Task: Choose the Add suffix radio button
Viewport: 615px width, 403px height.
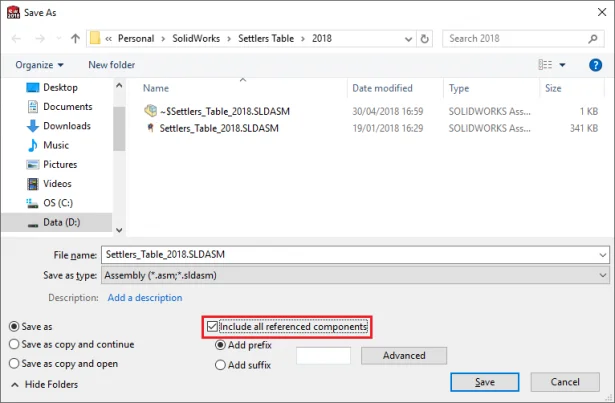Action: [221, 365]
